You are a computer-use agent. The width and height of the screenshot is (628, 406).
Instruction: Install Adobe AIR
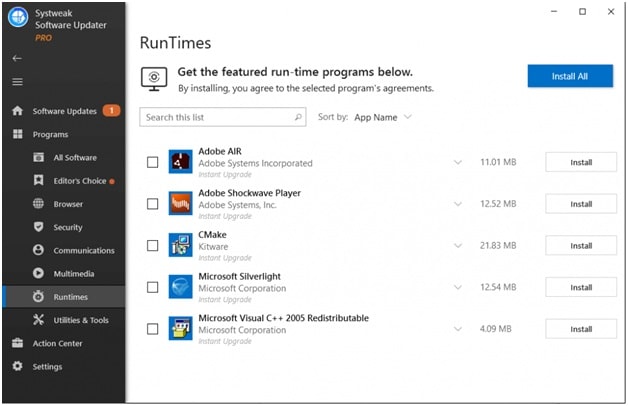pos(581,162)
